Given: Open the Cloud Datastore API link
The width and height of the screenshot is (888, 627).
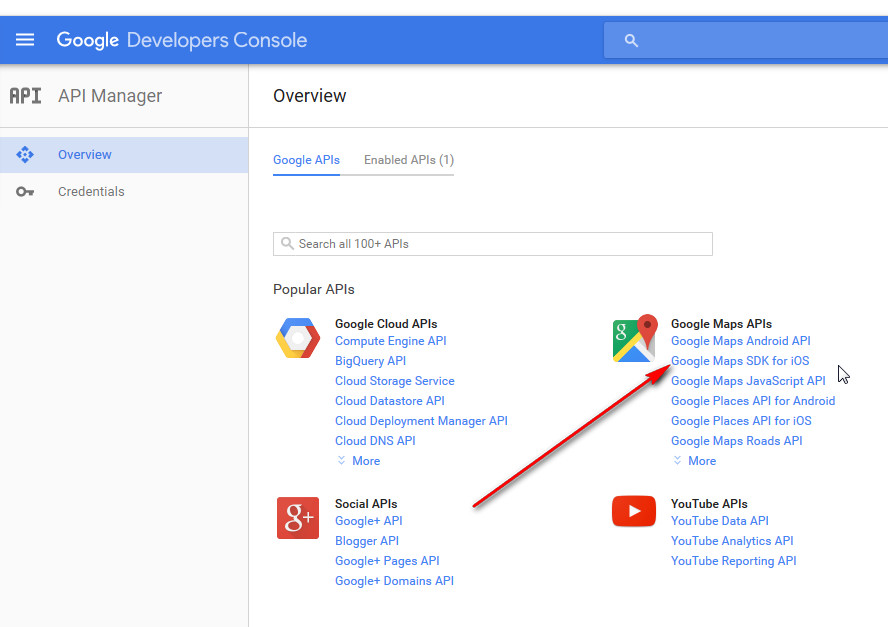Looking at the screenshot, I should coord(390,400).
